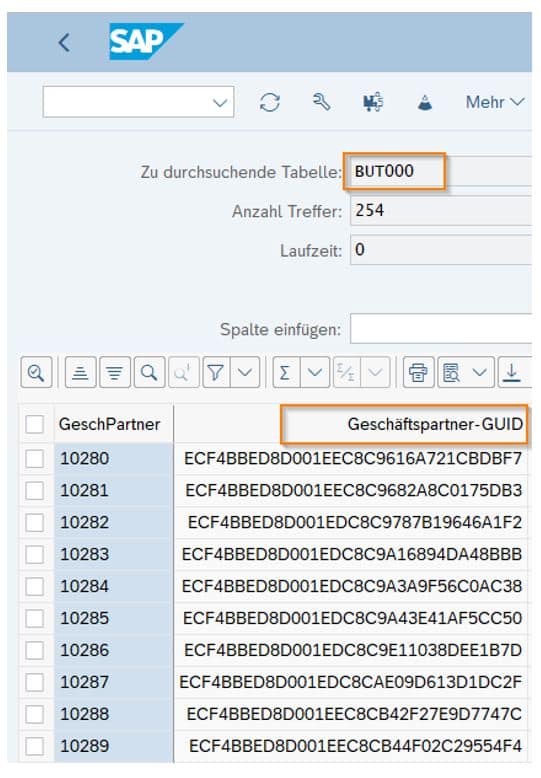Click the export download icon
This screenshot has height=778, width=541.
click(x=512, y=373)
